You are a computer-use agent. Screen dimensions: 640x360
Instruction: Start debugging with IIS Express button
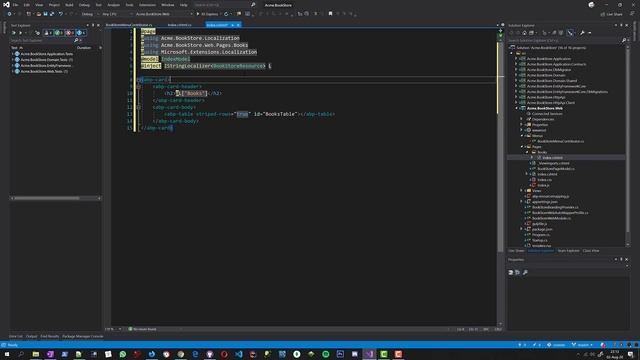click(208, 14)
